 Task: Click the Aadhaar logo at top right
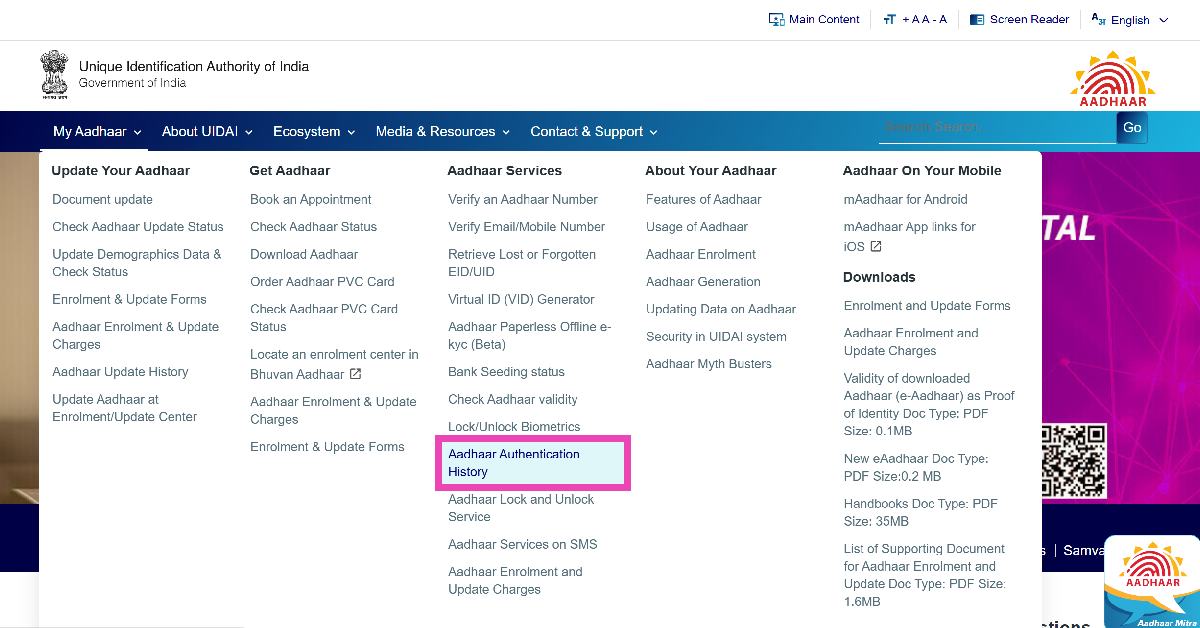click(x=1112, y=79)
